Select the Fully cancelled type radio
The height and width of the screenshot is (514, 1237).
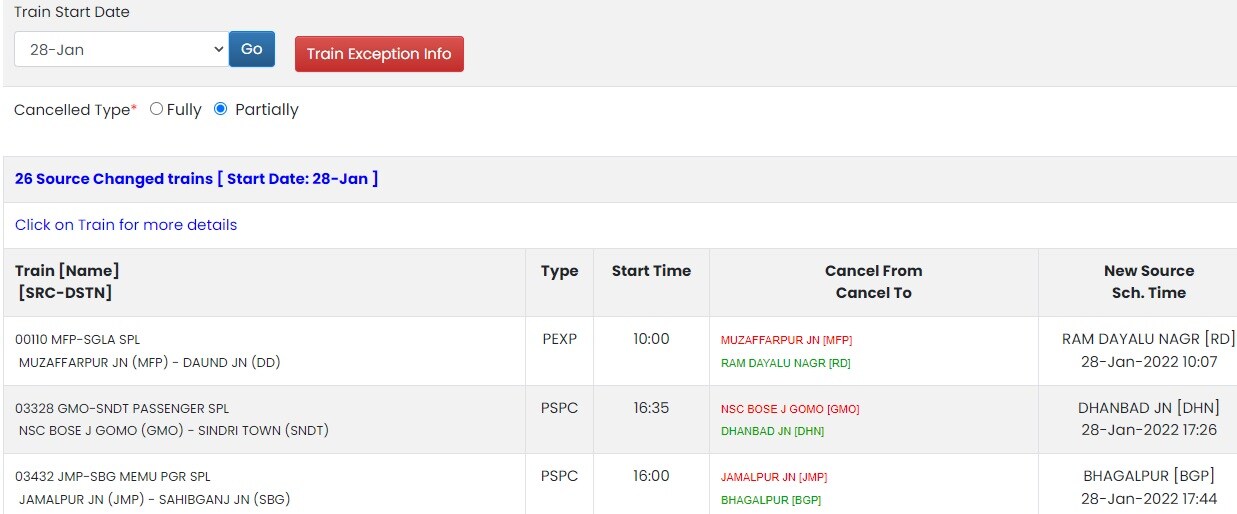pos(156,109)
